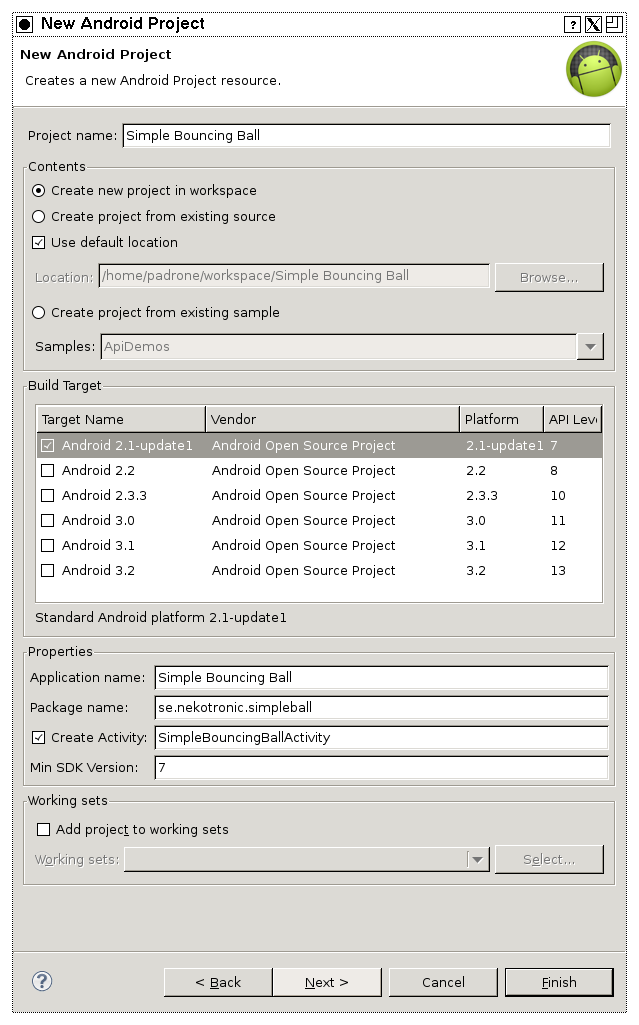Click the title bar help button
The width and height of the screenshot is (639, 1025).
[572, 25]
